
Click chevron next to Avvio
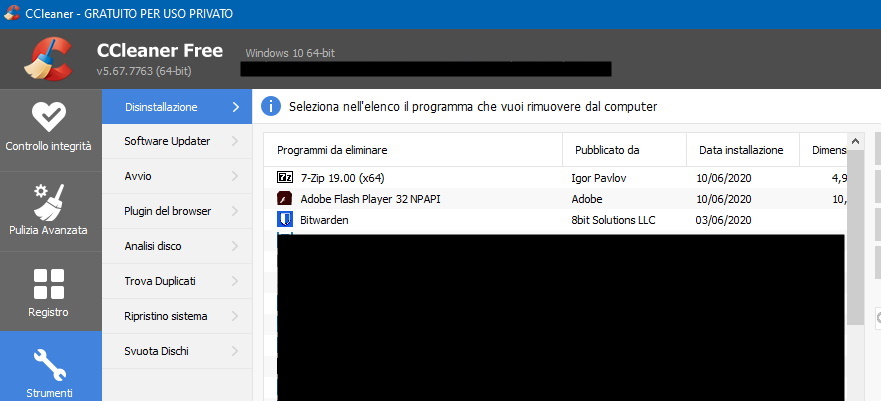pos(235,176)
